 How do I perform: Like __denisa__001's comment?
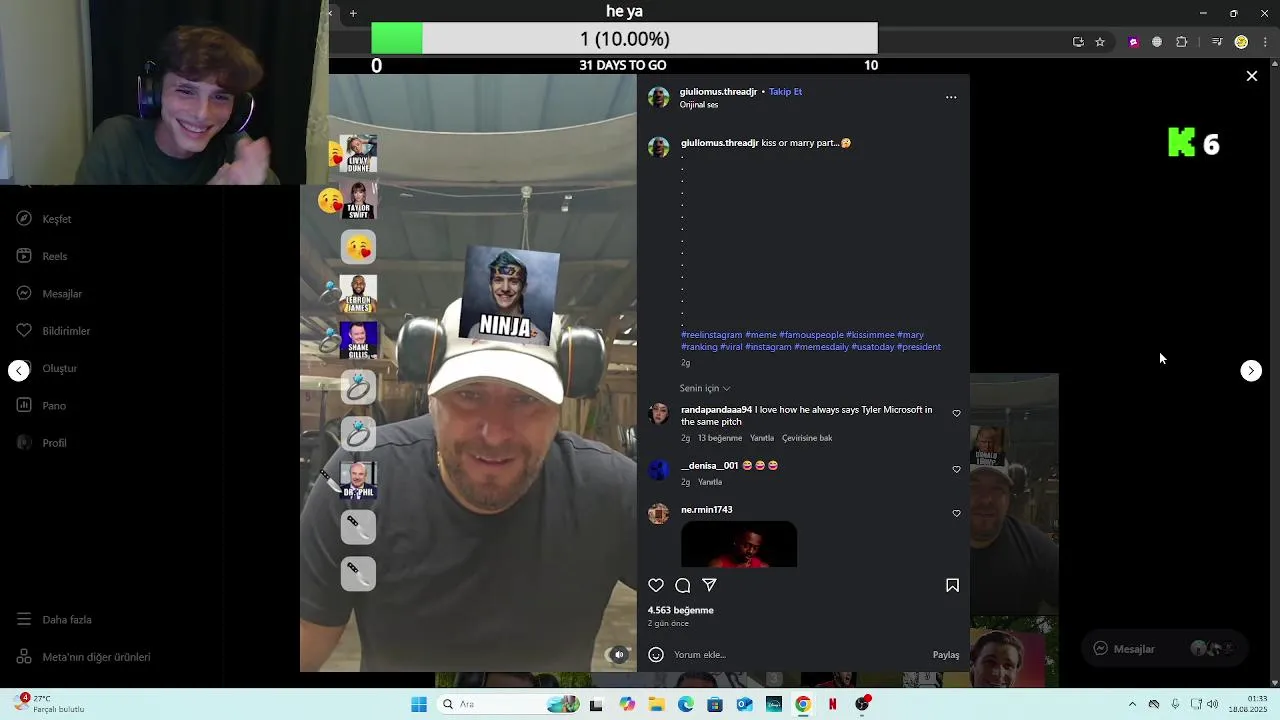(956, 469)
